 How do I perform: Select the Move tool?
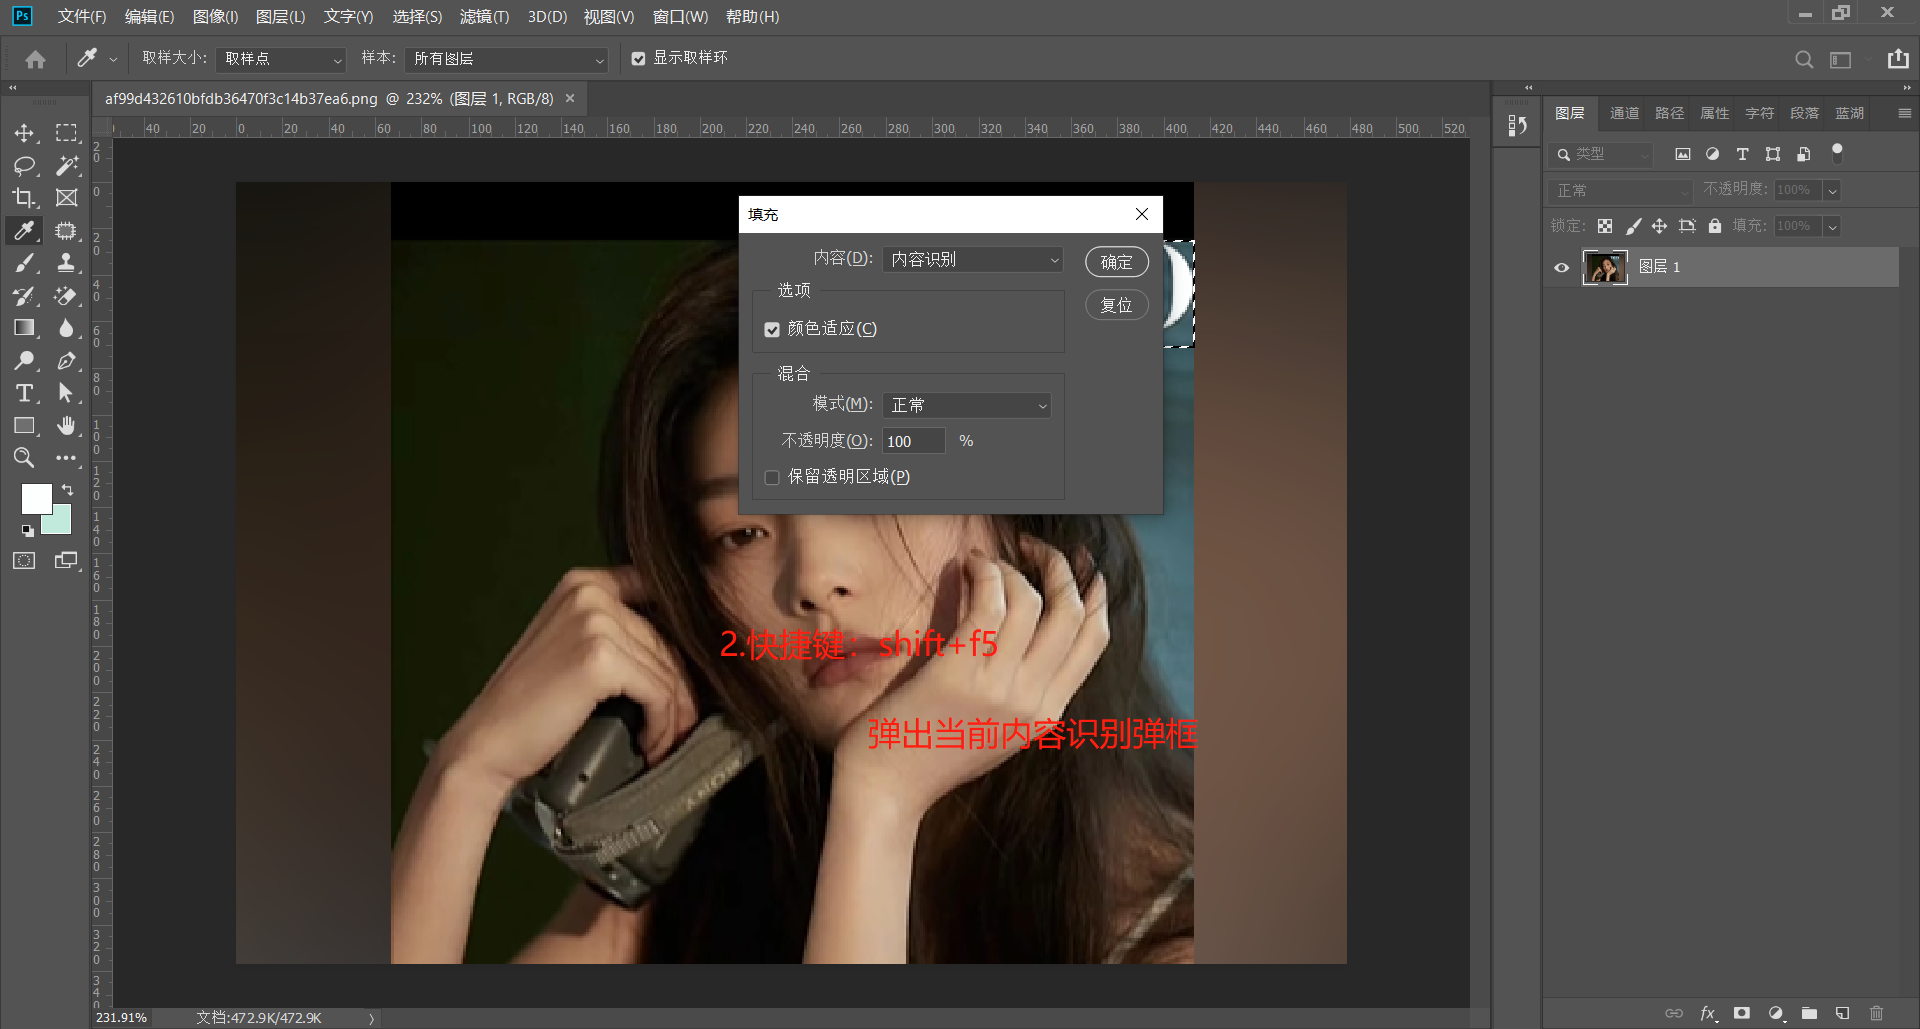pos(24,133)
